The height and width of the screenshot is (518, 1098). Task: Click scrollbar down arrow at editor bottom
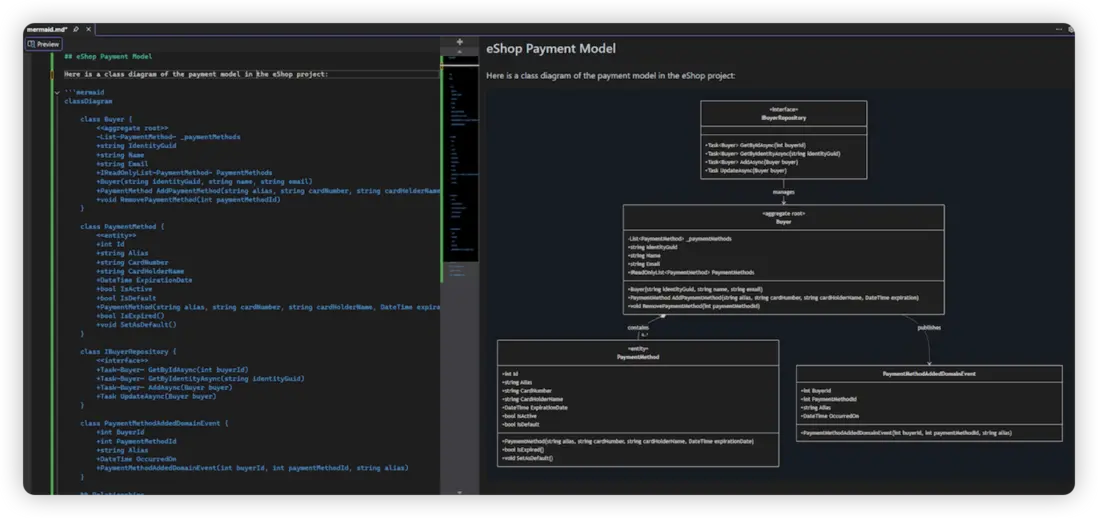click(459, 492)
